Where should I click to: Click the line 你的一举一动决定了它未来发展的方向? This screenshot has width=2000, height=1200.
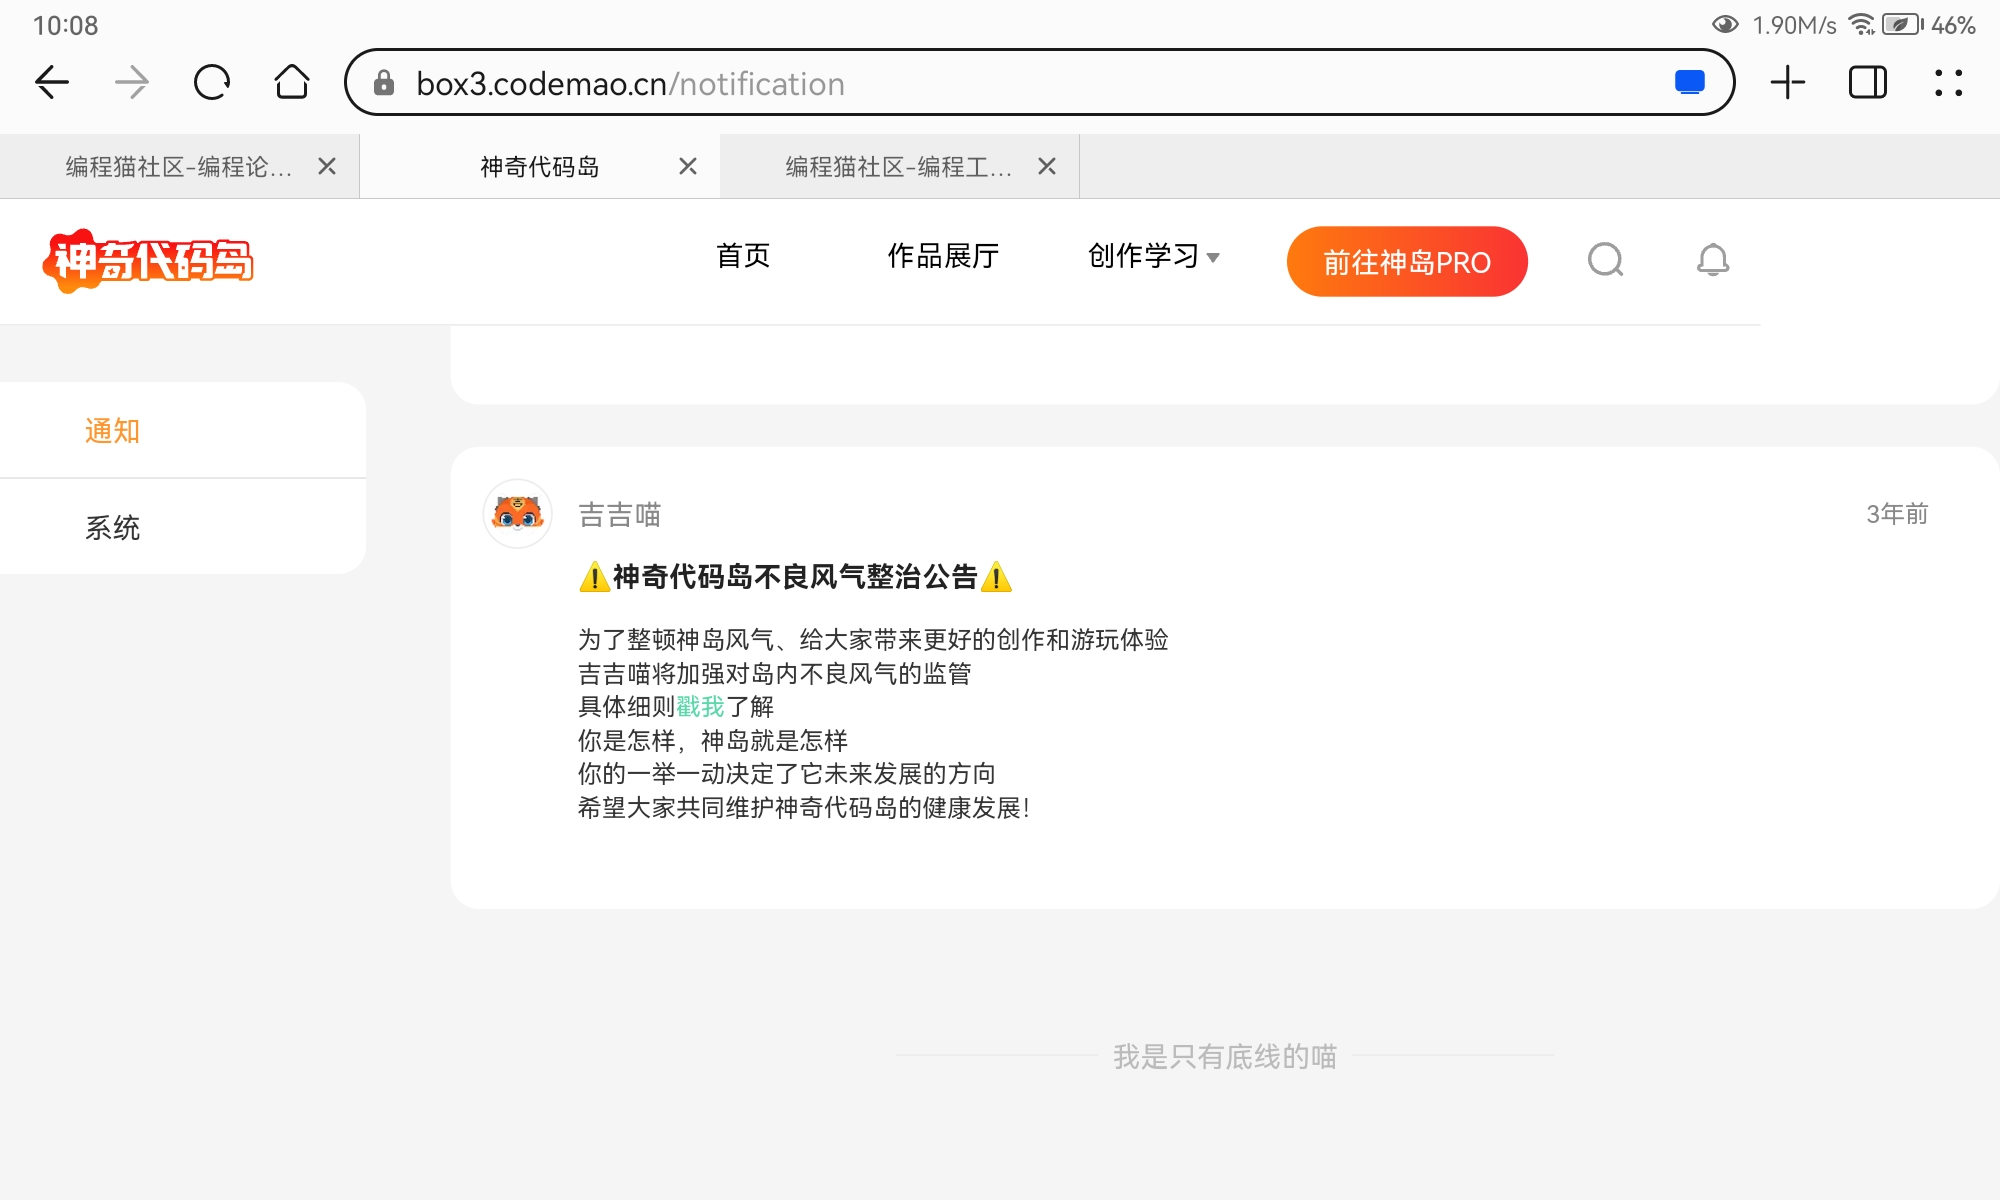[x=787, y=774]
